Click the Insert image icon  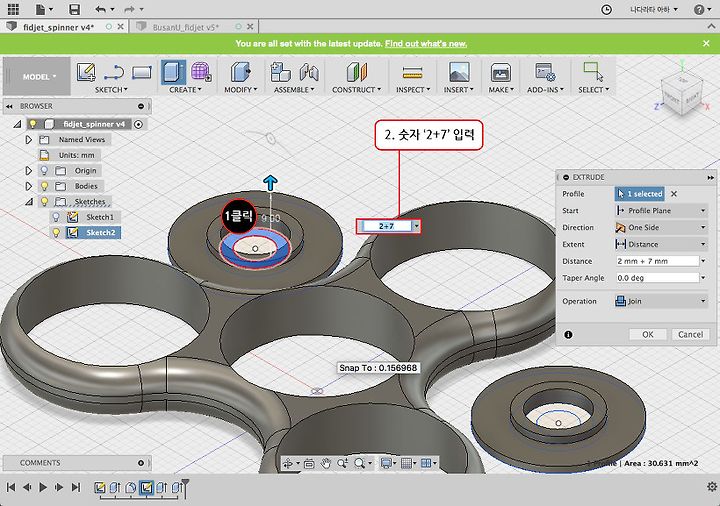coord(459,72)
